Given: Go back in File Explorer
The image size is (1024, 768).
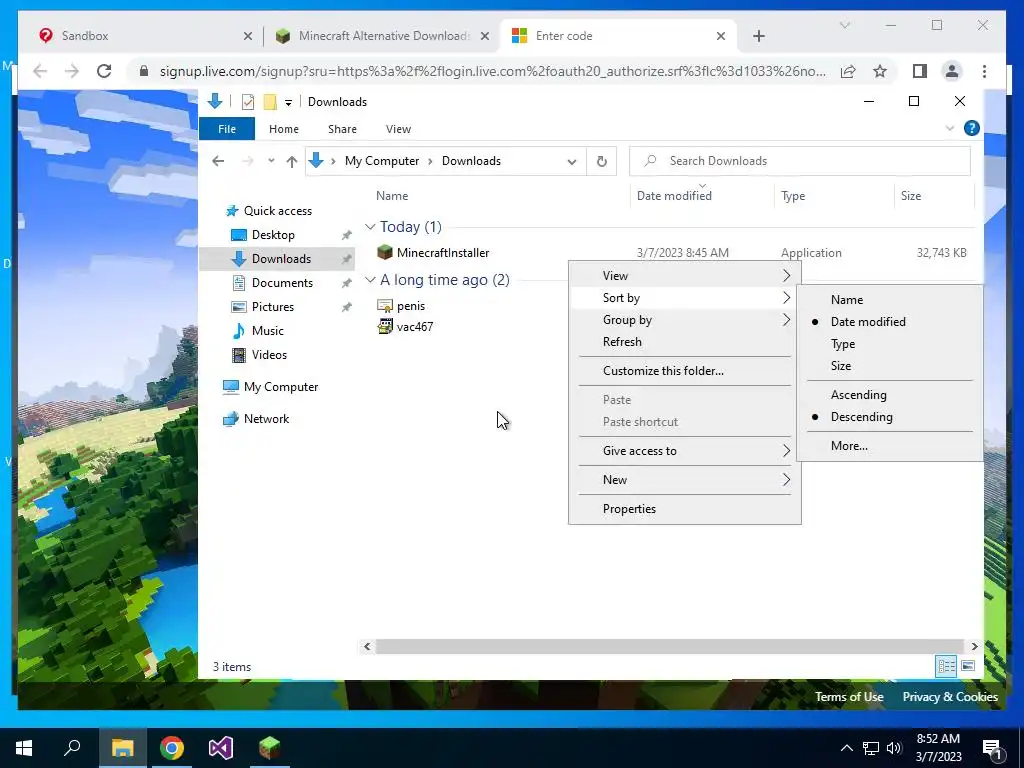Looking at the screenshot, I should pyautogui.click(x=218, y=161).
